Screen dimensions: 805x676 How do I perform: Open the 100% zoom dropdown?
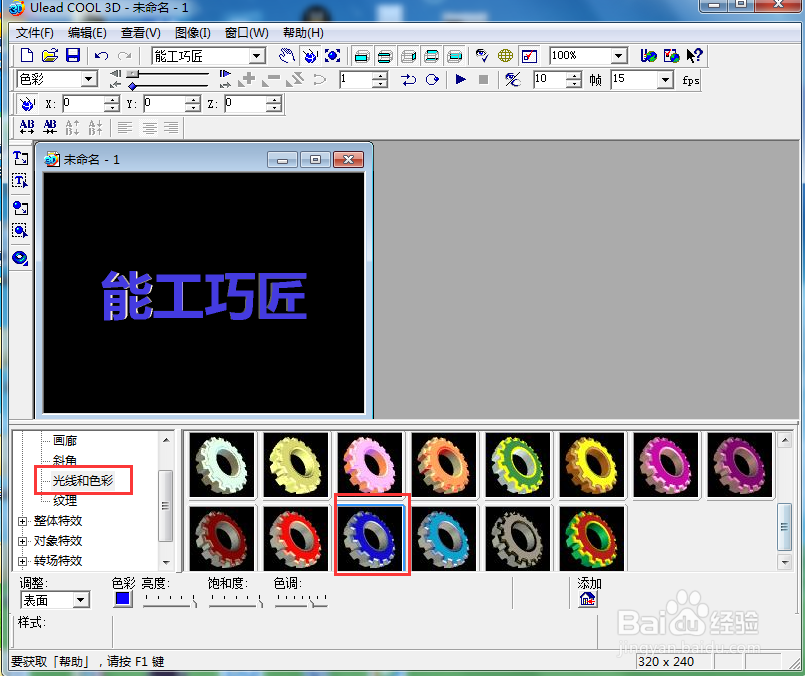(x=619, y=55)
